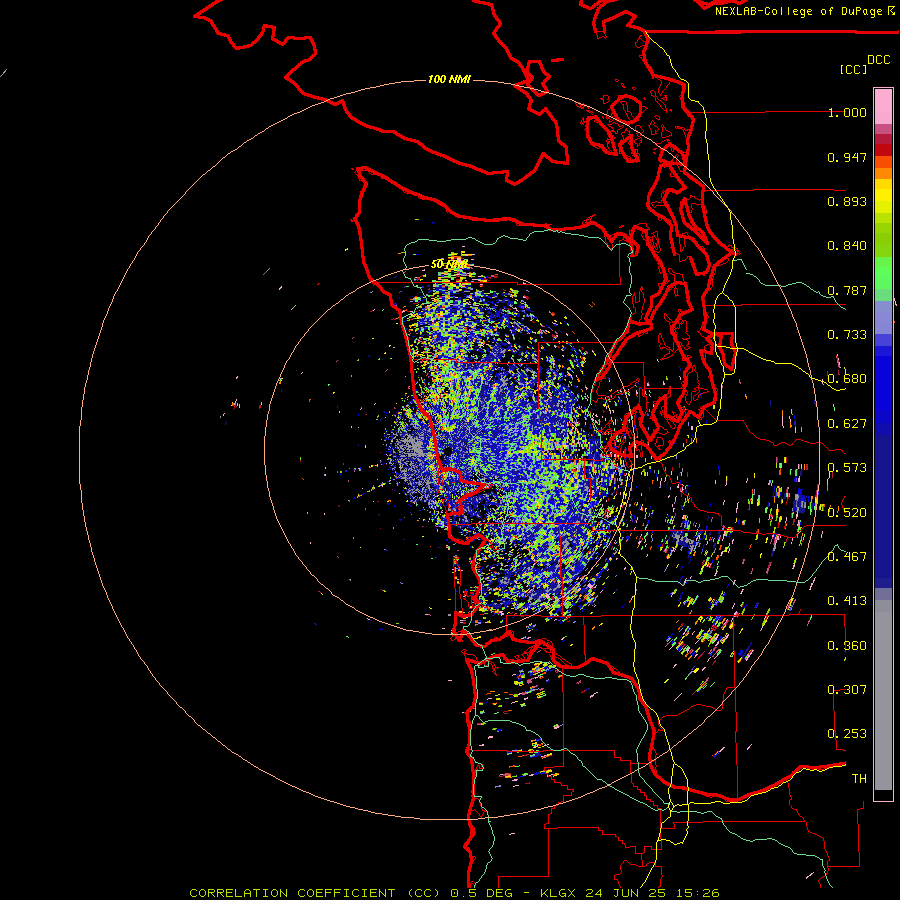Select the 0.573 legend value
The height and width of the screenshot is (900, 900).
point(847,468)
